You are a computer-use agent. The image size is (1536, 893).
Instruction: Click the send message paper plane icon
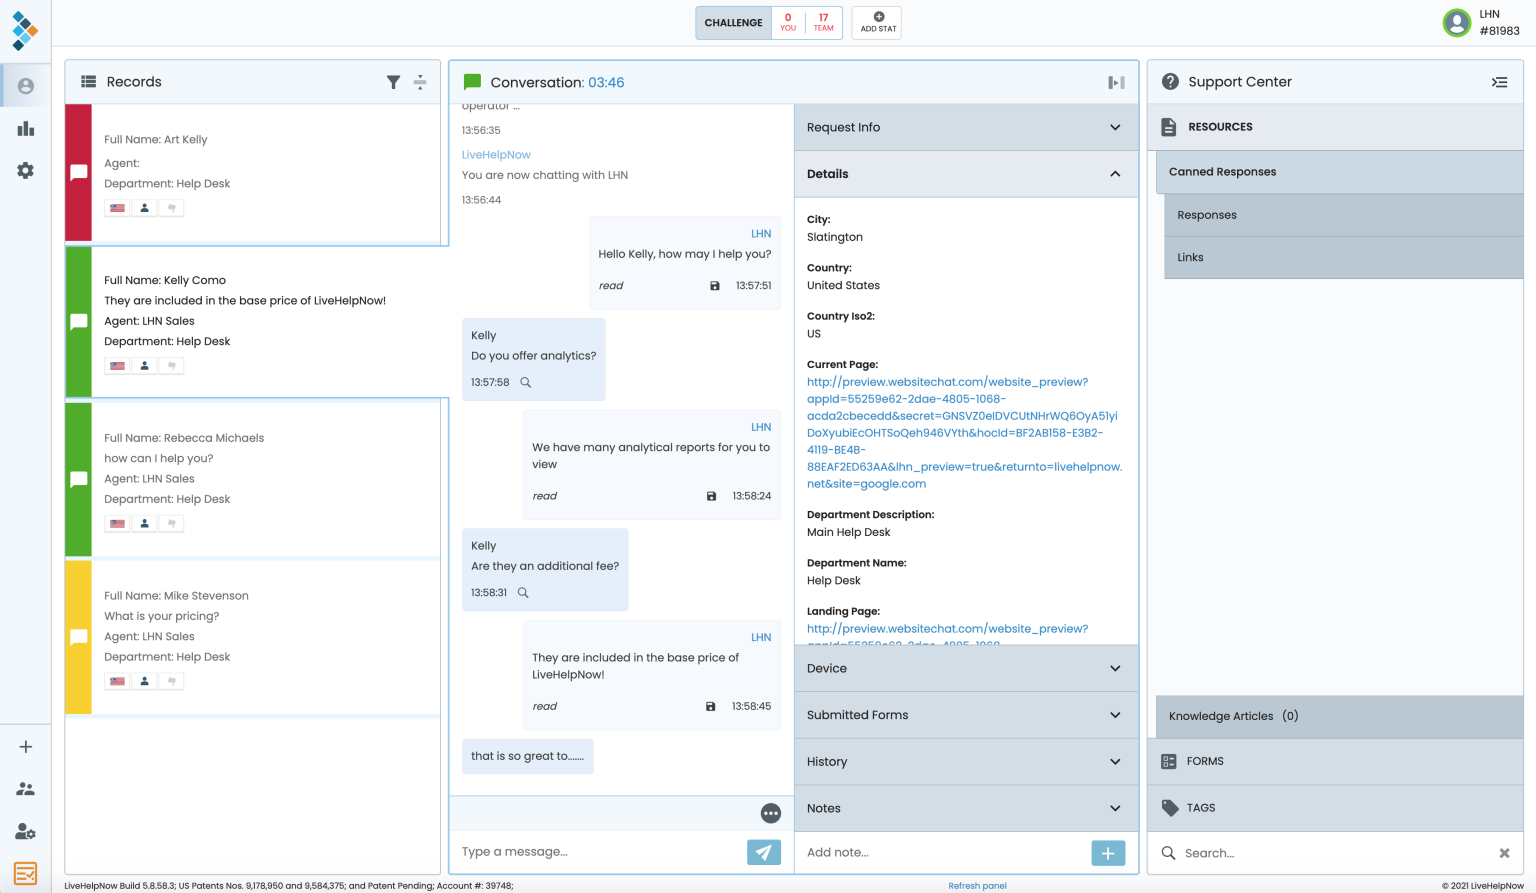click(x=763, y=851)
